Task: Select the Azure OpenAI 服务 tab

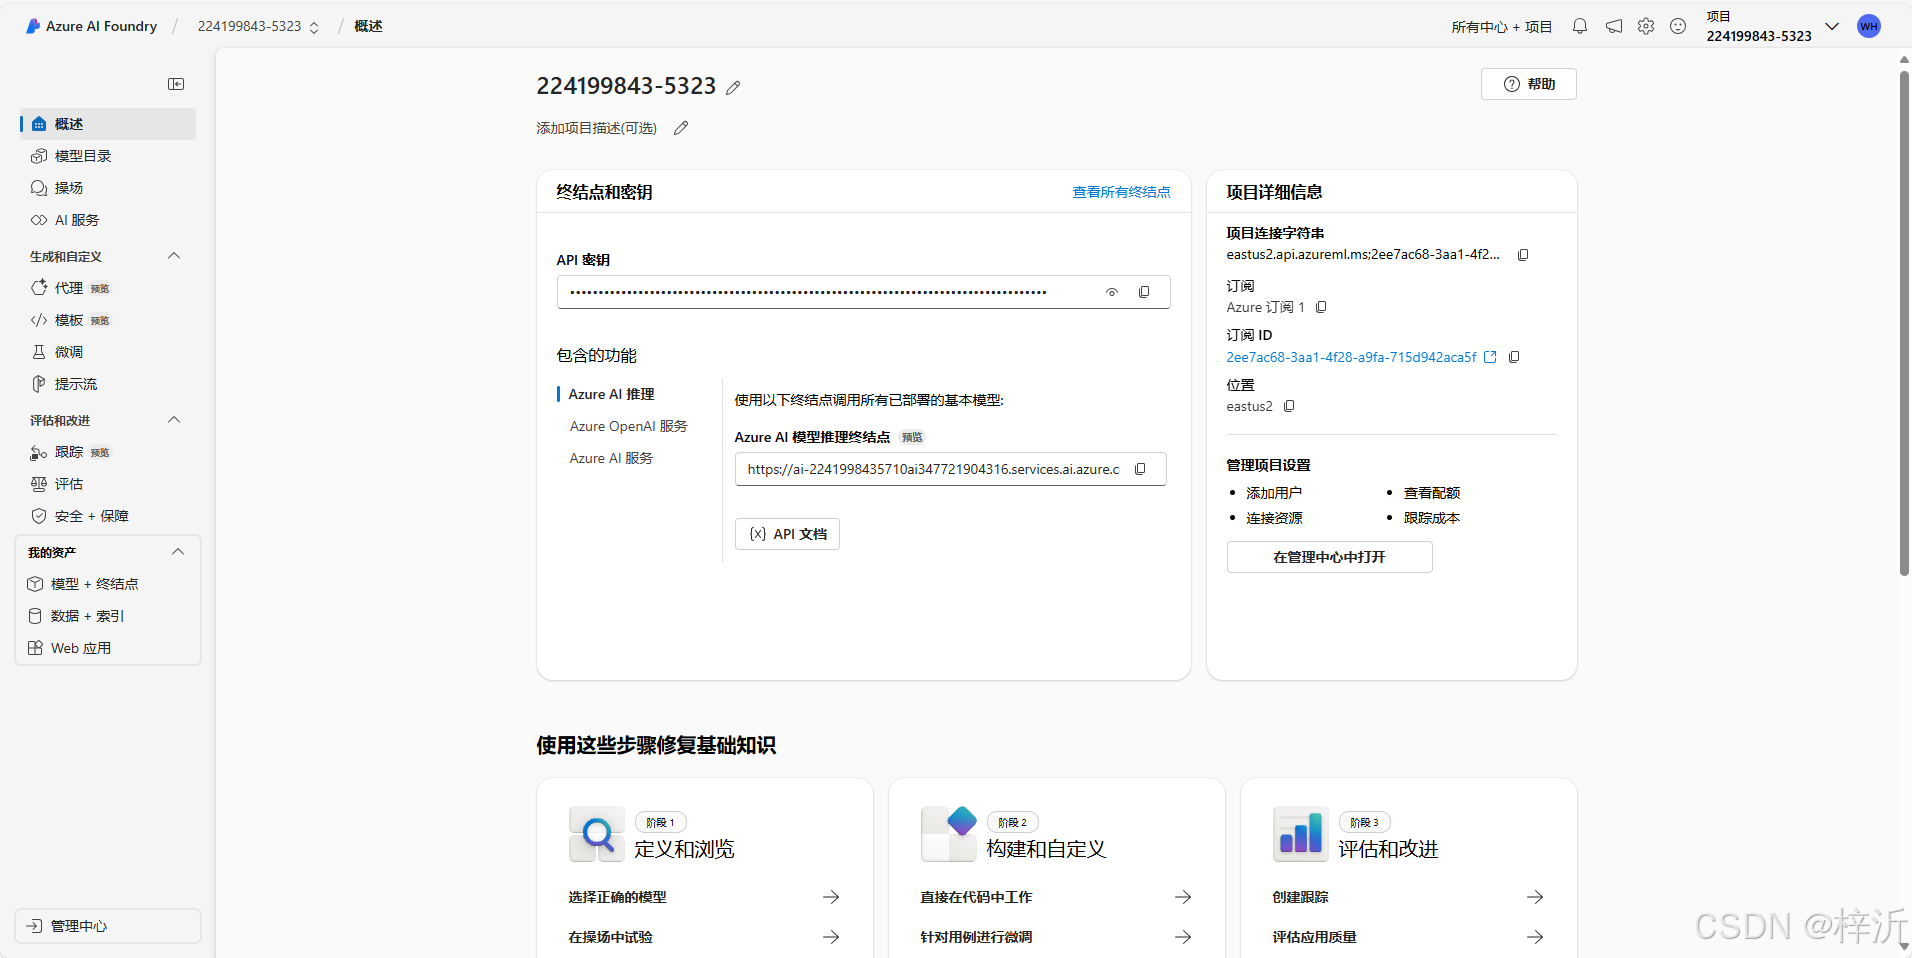Action: (x=628, y=426)
